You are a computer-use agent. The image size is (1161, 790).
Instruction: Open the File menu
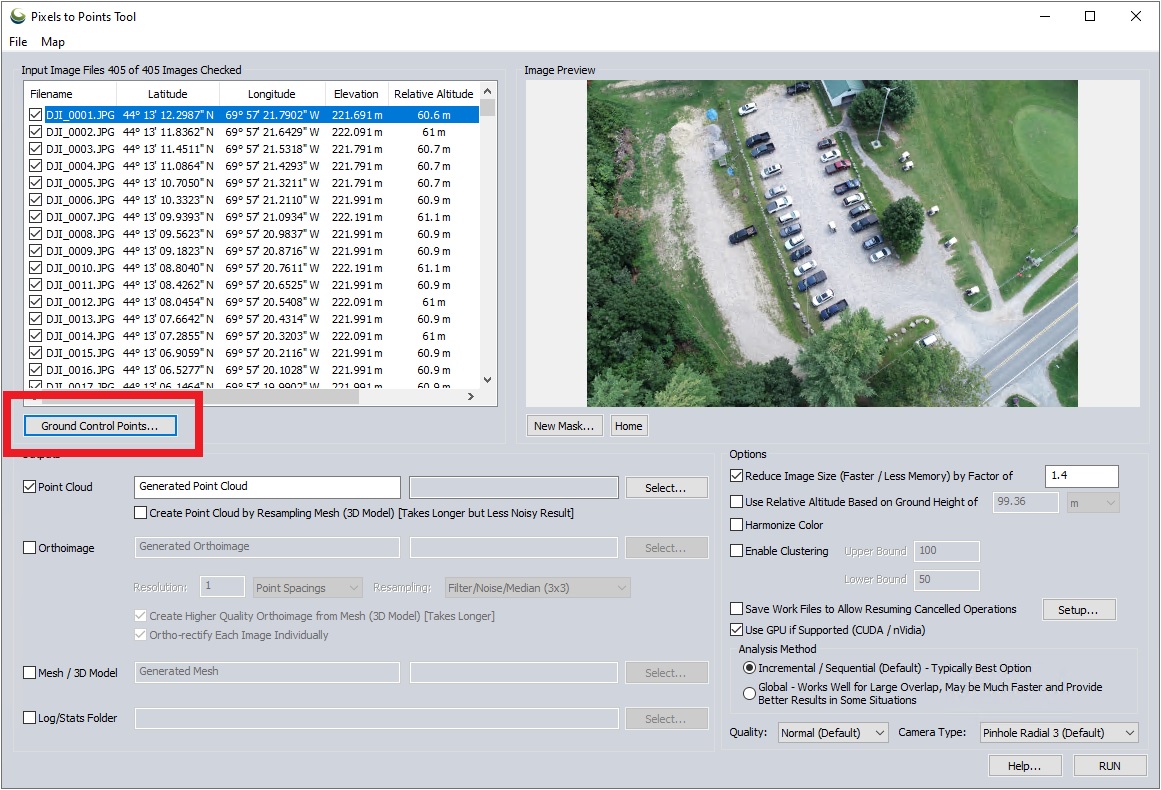click(x=19, y=42)
